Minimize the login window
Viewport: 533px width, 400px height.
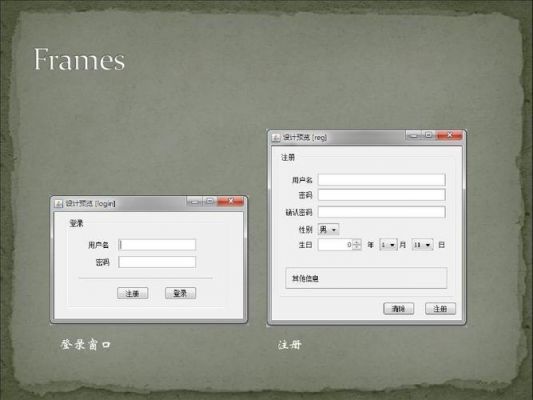click(195, 202)
